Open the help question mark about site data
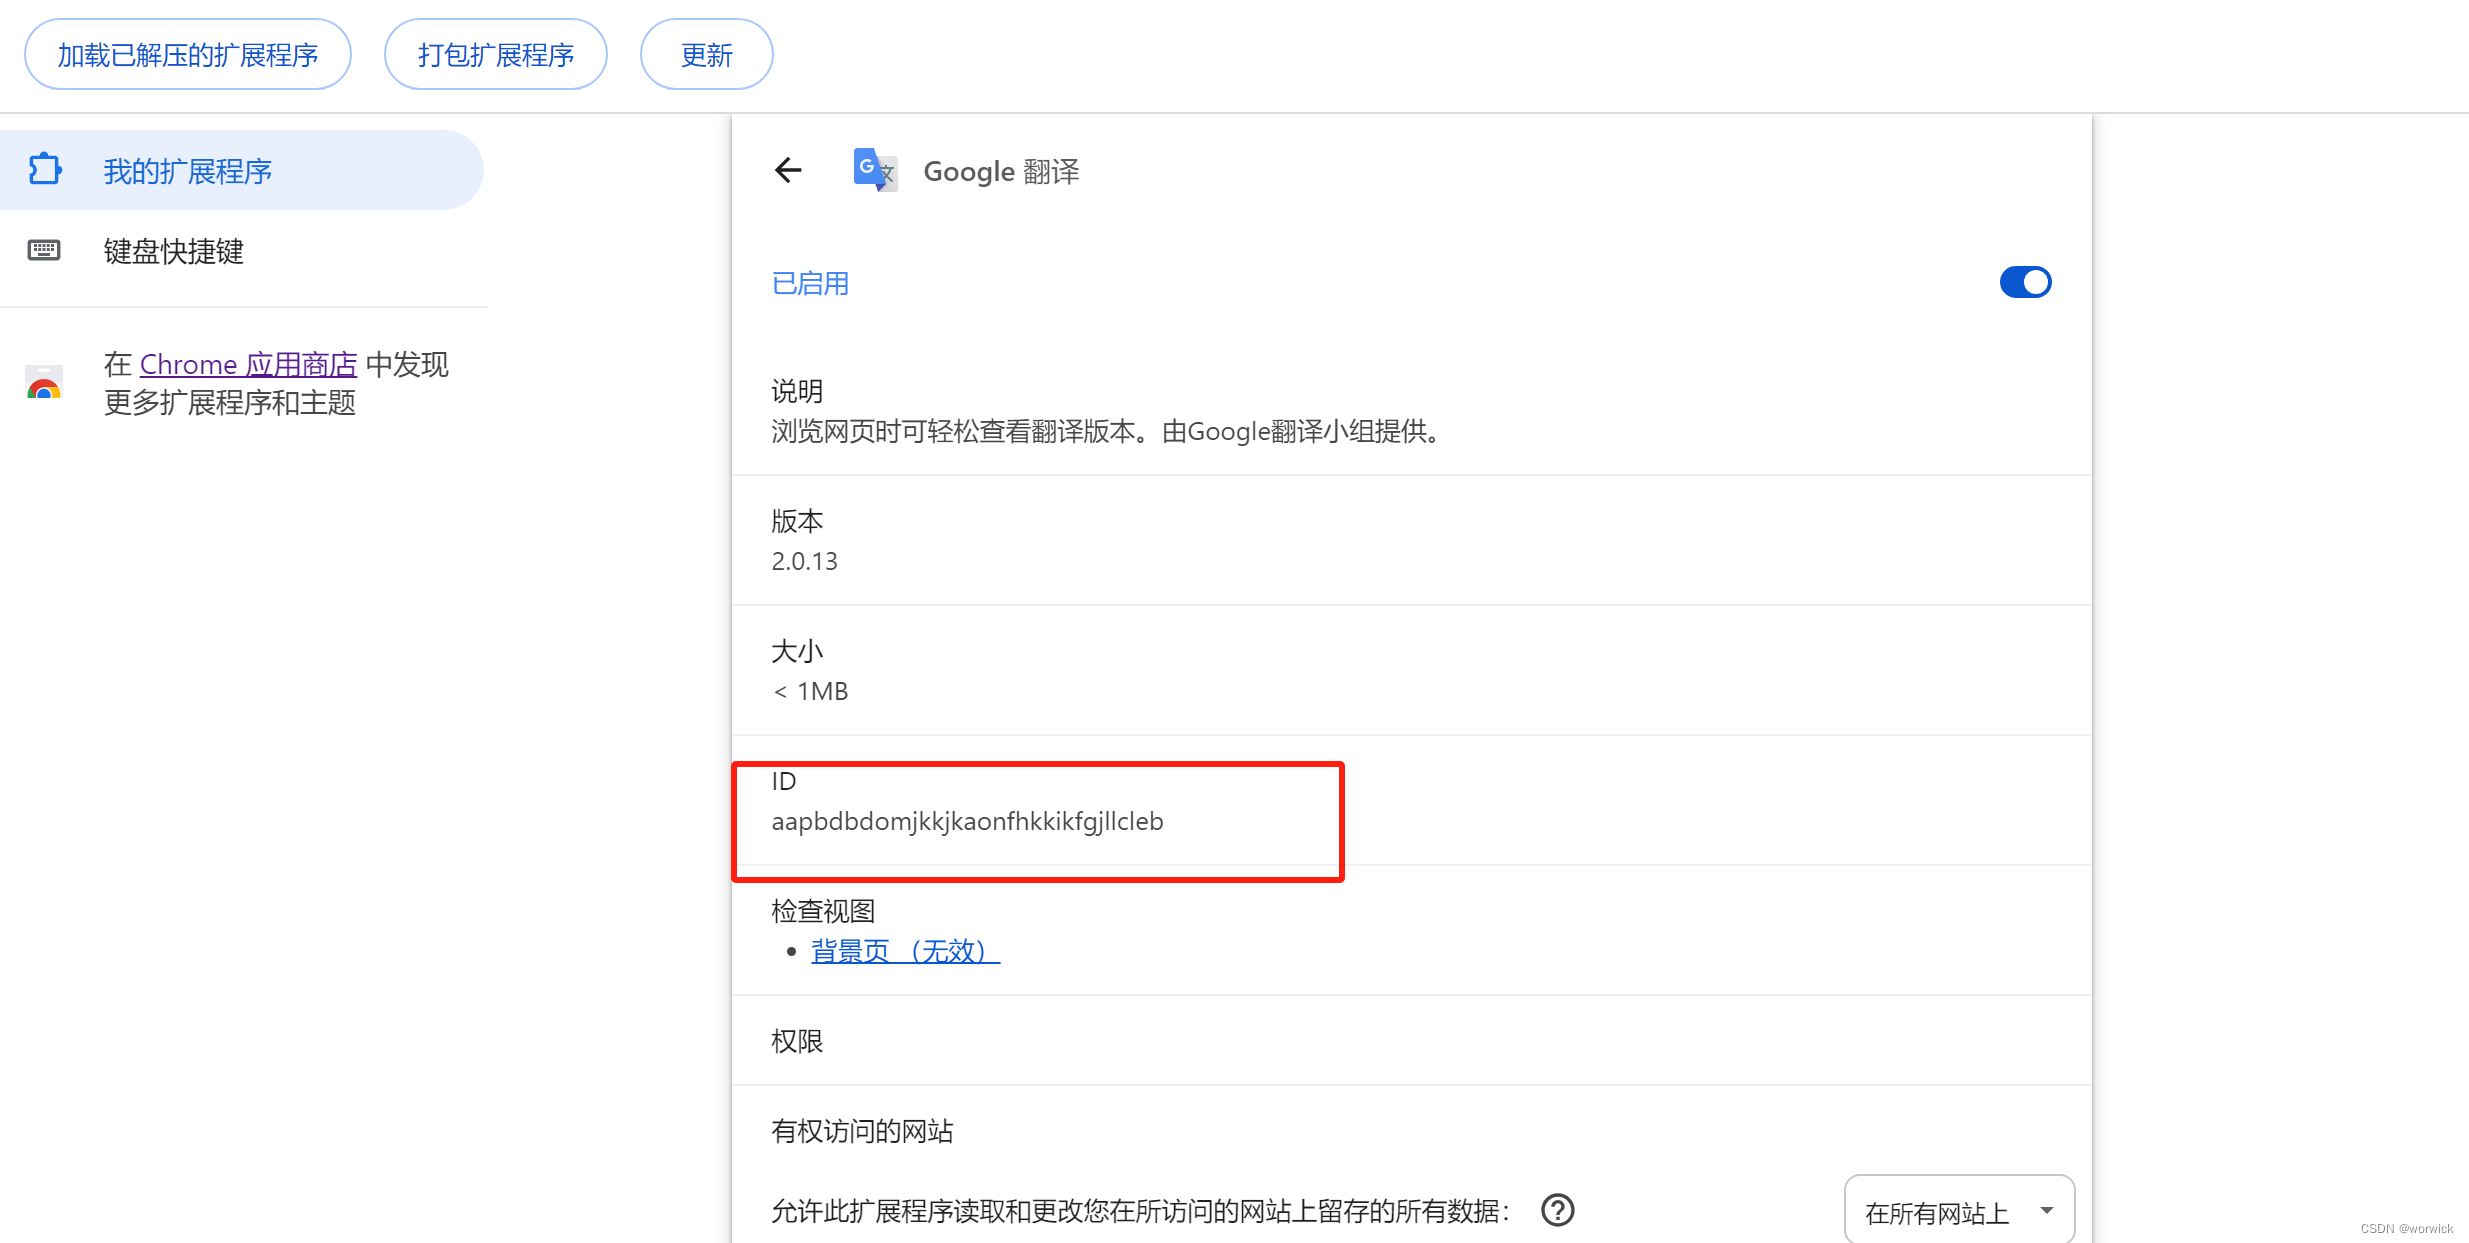This screenshot has width=2469, height=1243. (x=1556, y=1210)
